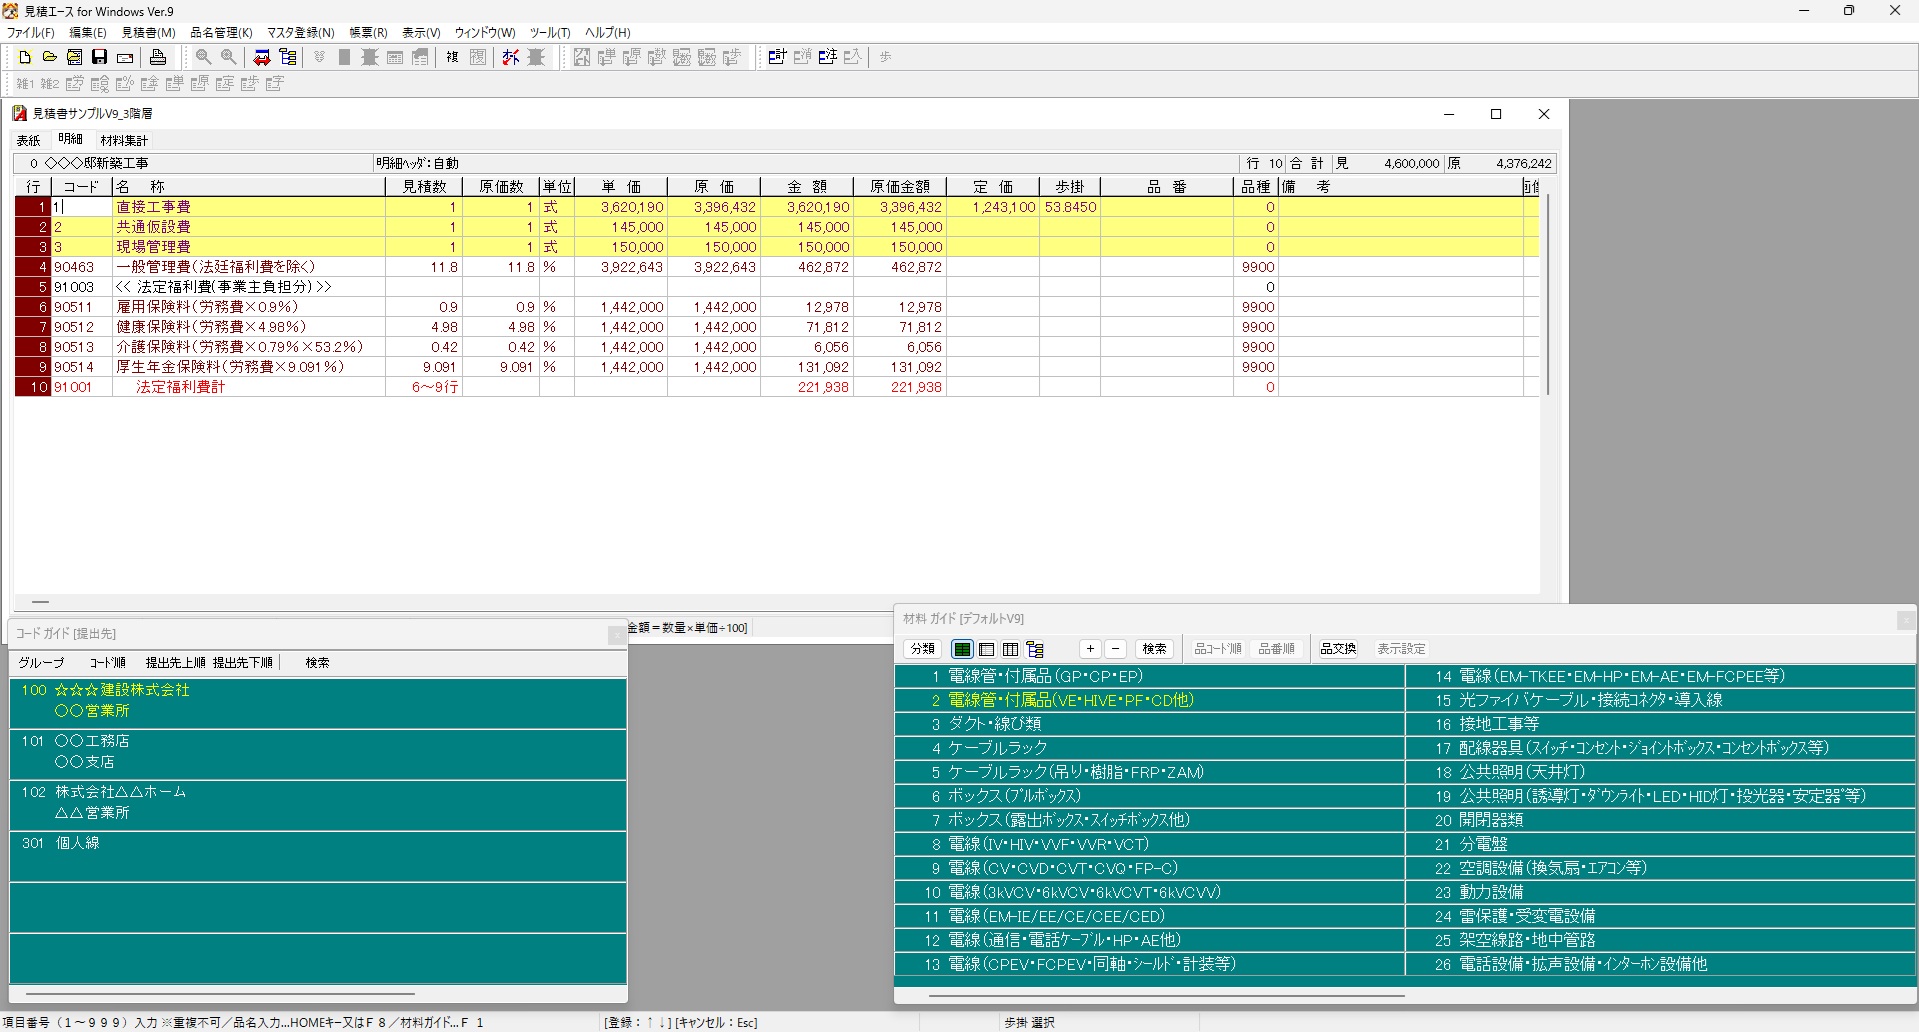
Task: Open the 品名管理(K) menu
Action: pos(221,33)
